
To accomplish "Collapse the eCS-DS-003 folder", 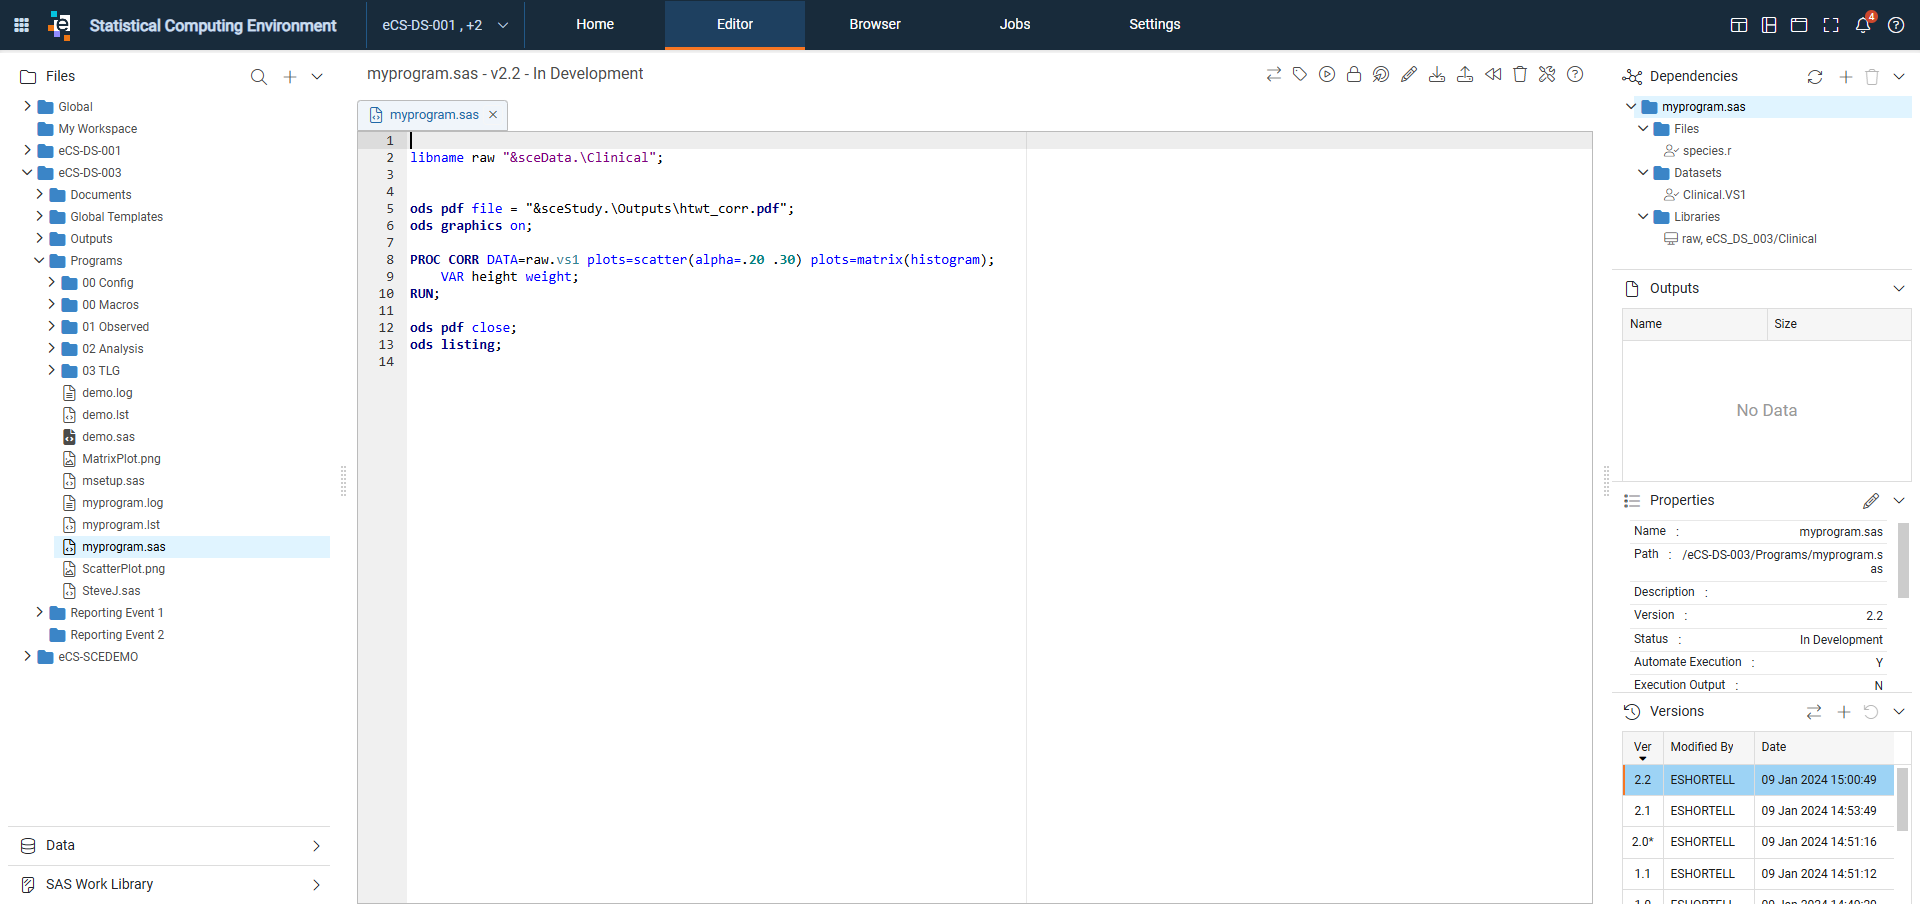I will [27, 172].
